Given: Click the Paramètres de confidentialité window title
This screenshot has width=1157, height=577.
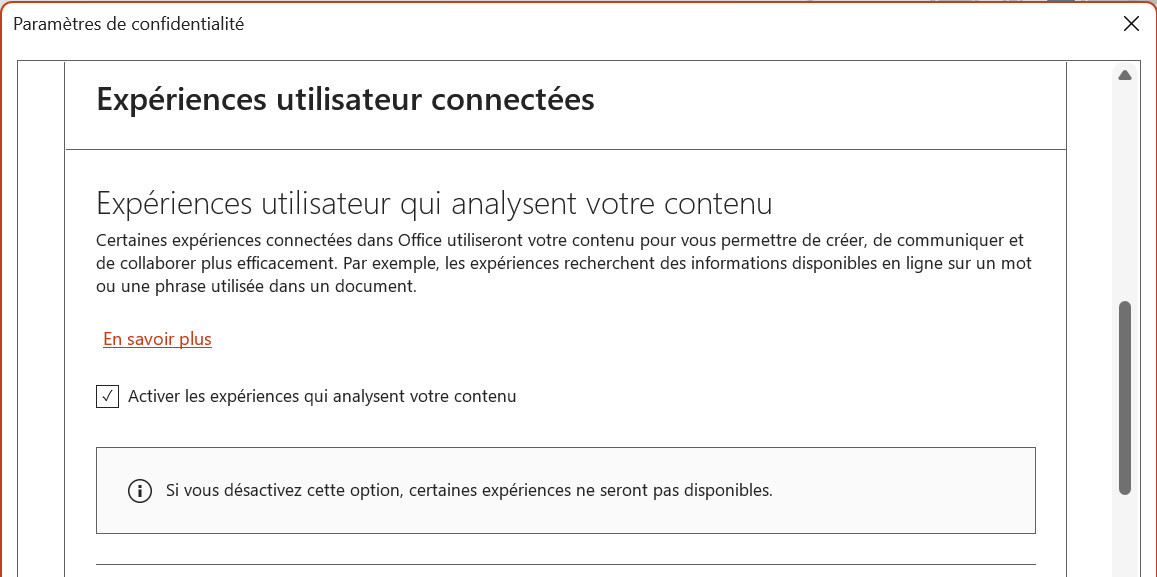Looking at the screenshot, I should click(129, 24).
